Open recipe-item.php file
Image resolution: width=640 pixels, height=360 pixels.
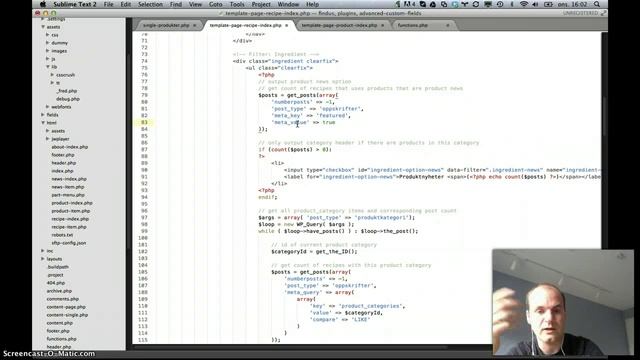pyautogui.click(x=69, y=227)
